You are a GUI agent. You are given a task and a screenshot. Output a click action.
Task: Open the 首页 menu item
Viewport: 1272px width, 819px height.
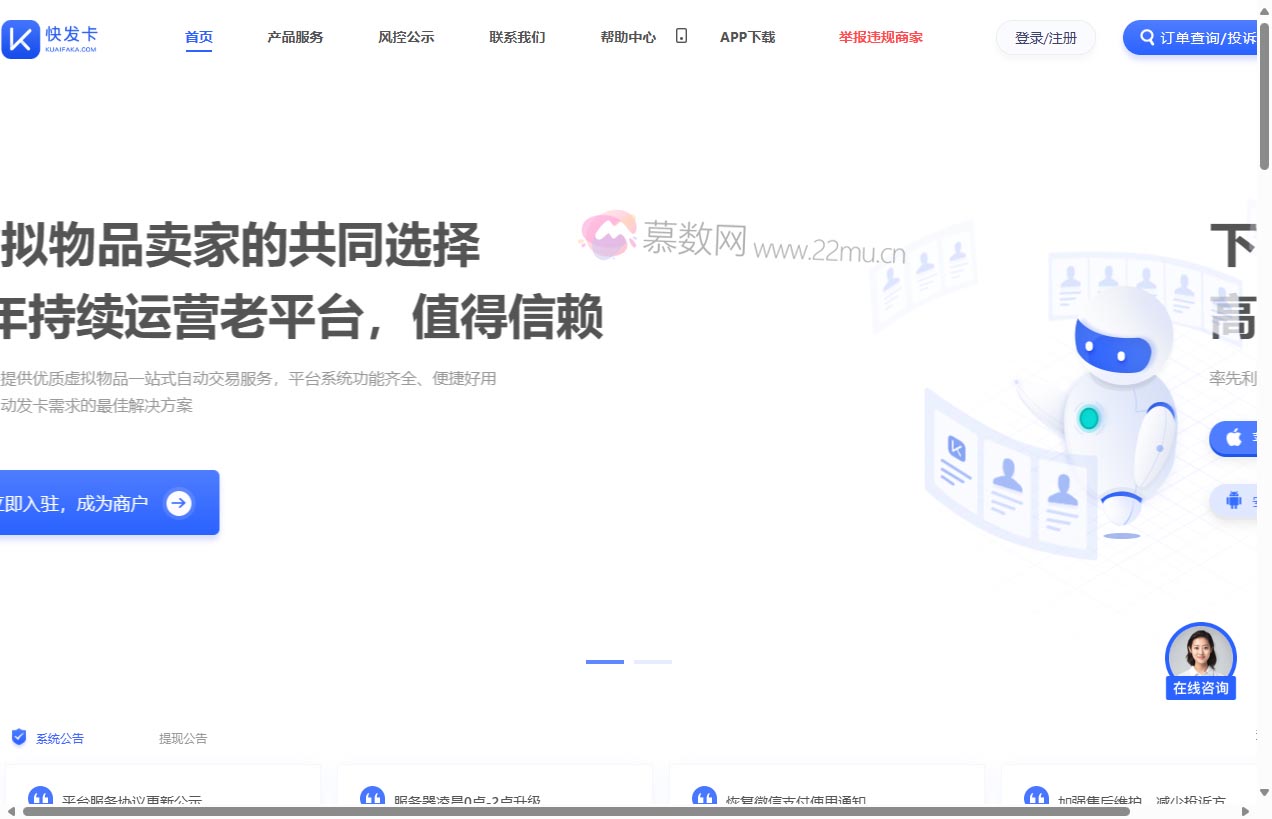[198, 36]
